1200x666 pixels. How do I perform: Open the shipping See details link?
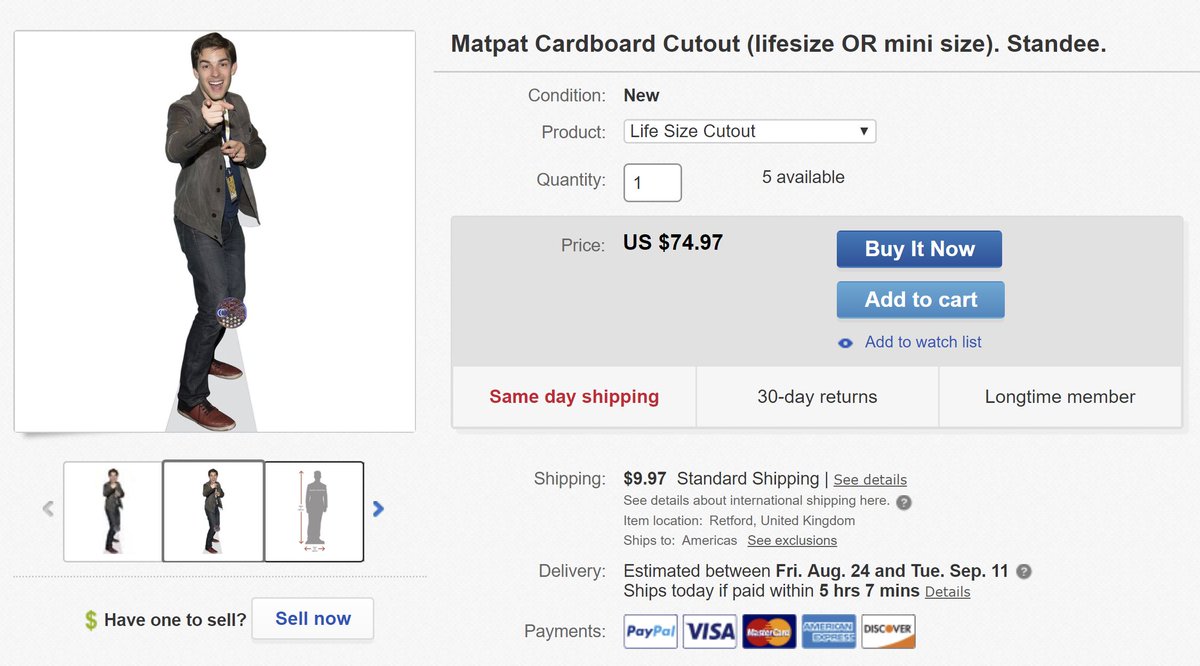click(870, 480)
